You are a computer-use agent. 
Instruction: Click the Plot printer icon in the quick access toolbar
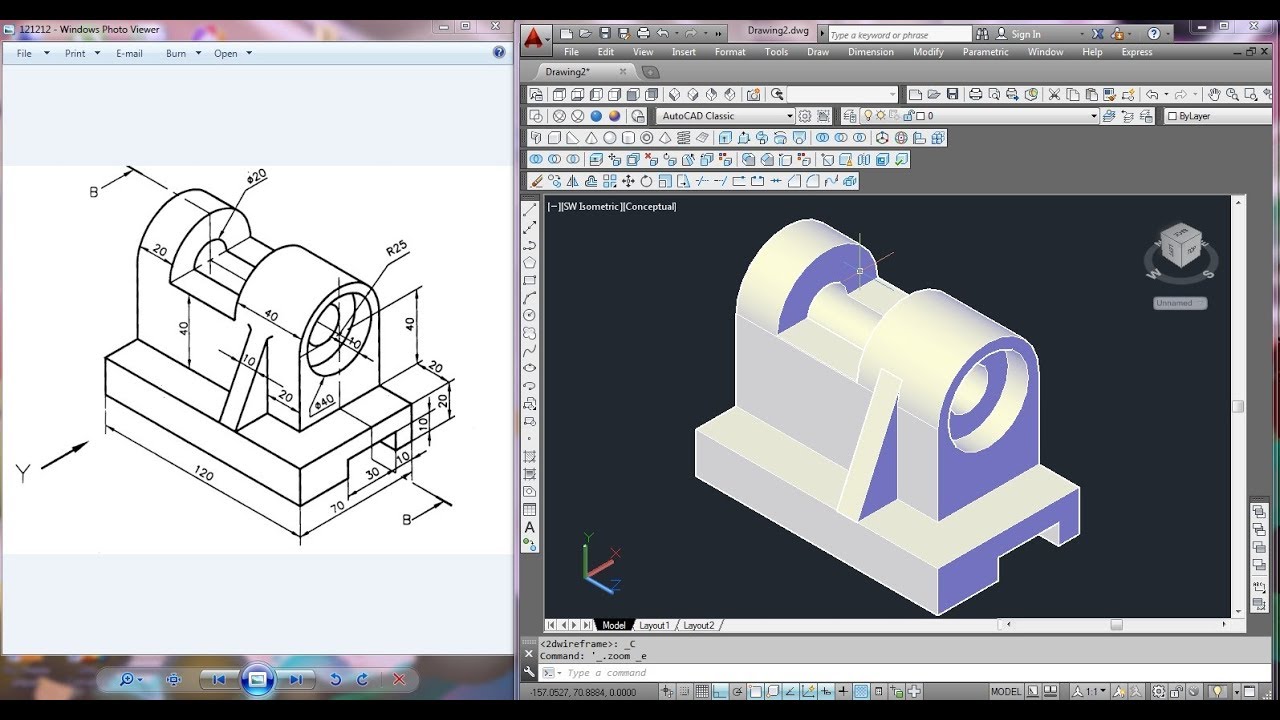pyautogui.click(x=643, y=33)
